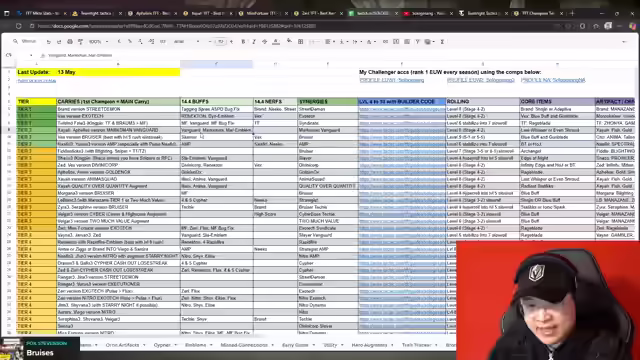Open the Missed-Connections sheet tab

coord(244,345)
